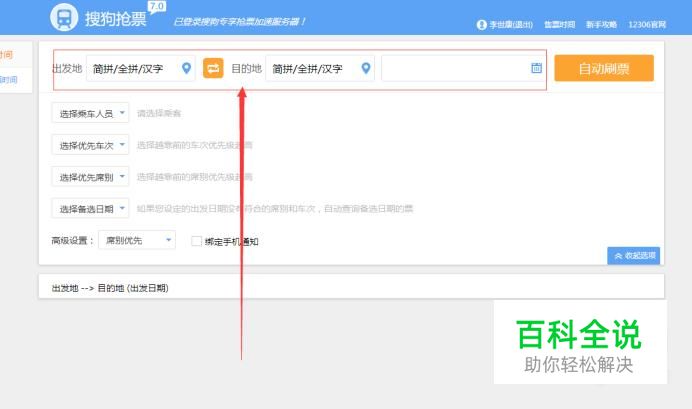The image size is (692, 409).
Task: Enable the 绑定手机通知 checkbox
Action: click(196, 241)
